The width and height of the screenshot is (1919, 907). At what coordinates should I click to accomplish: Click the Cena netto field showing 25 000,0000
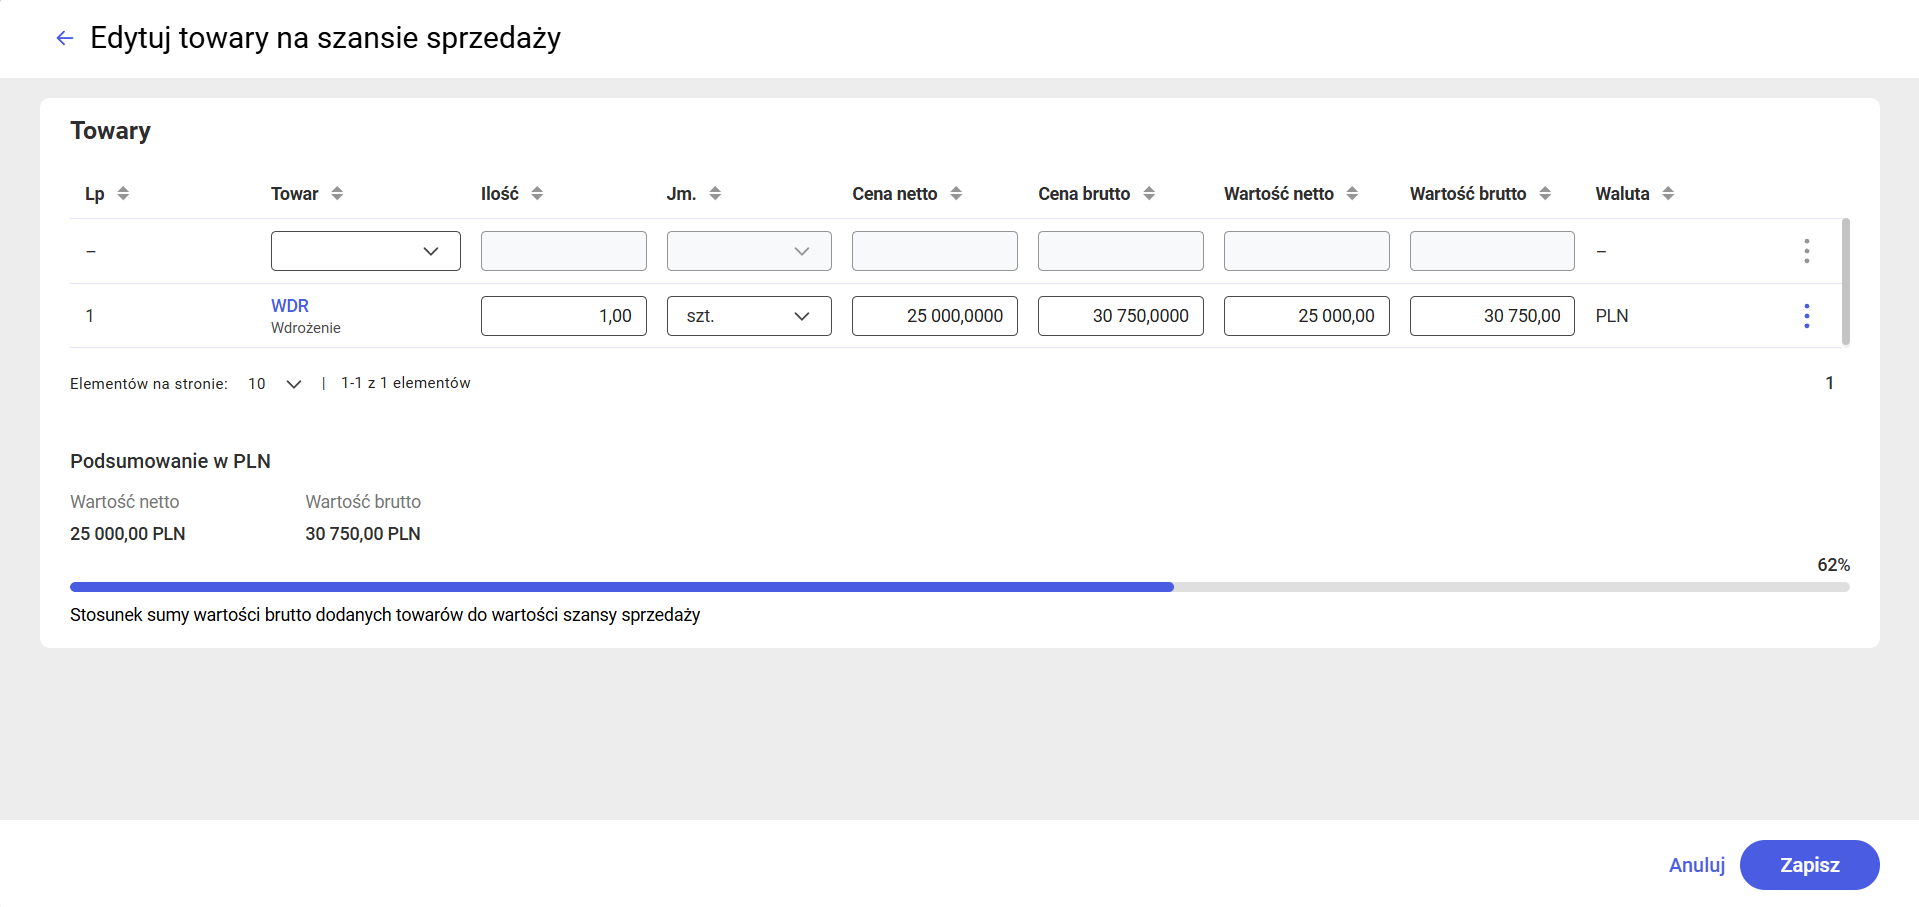(935, 316)
